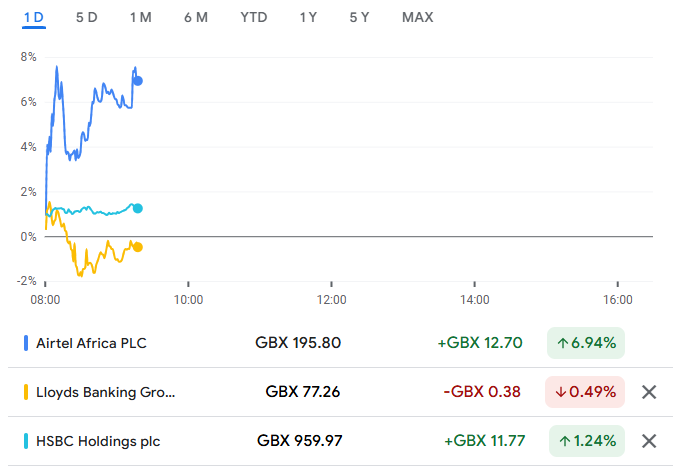Open HSBC Holdings plc stock row
The image size is (675, 470).
(x=340, y=441)
